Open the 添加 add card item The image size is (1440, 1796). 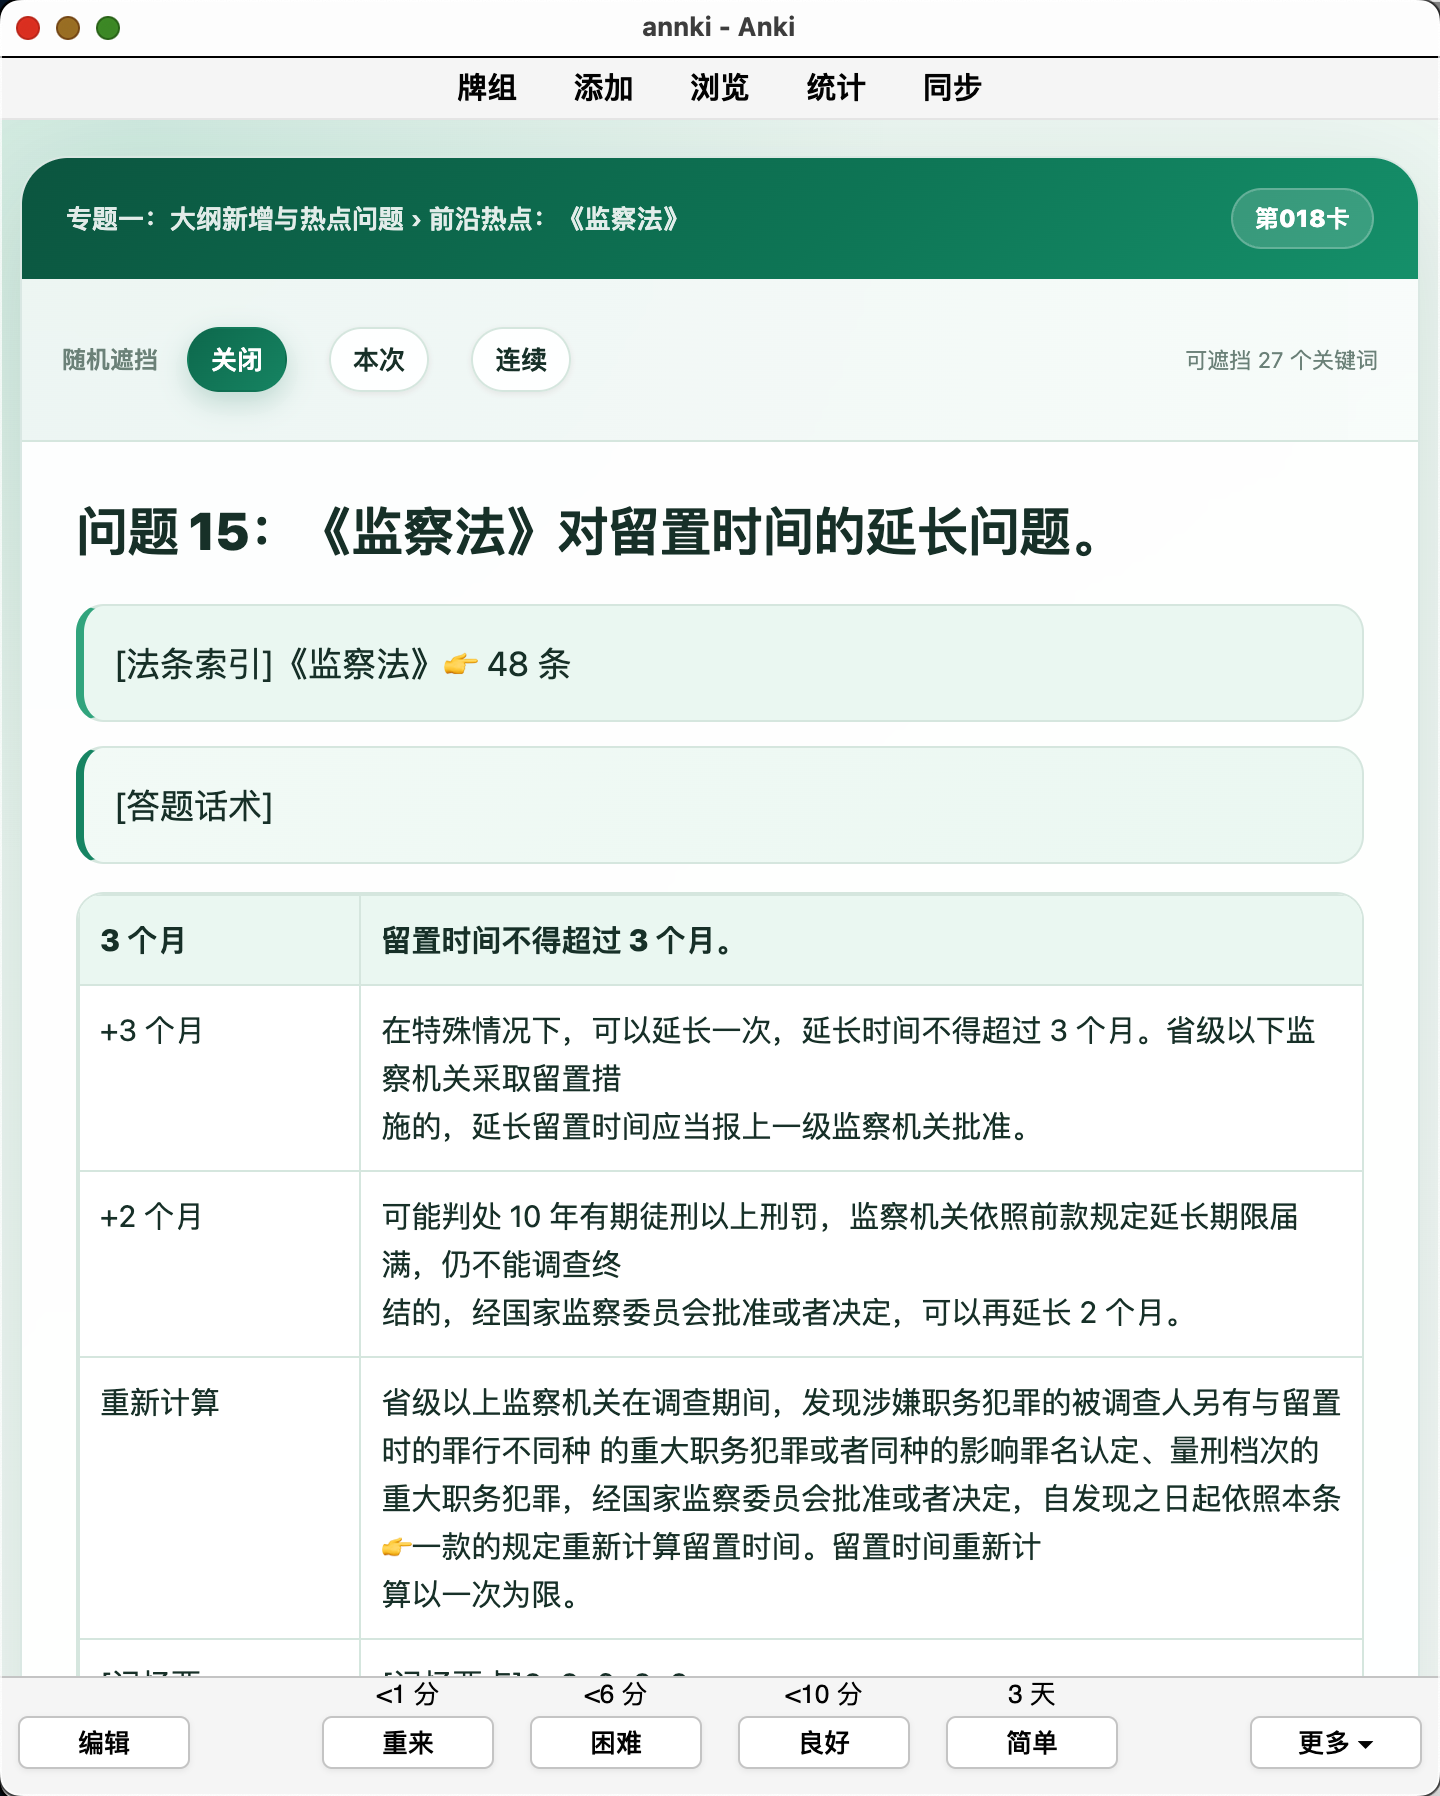pos(603,88)
